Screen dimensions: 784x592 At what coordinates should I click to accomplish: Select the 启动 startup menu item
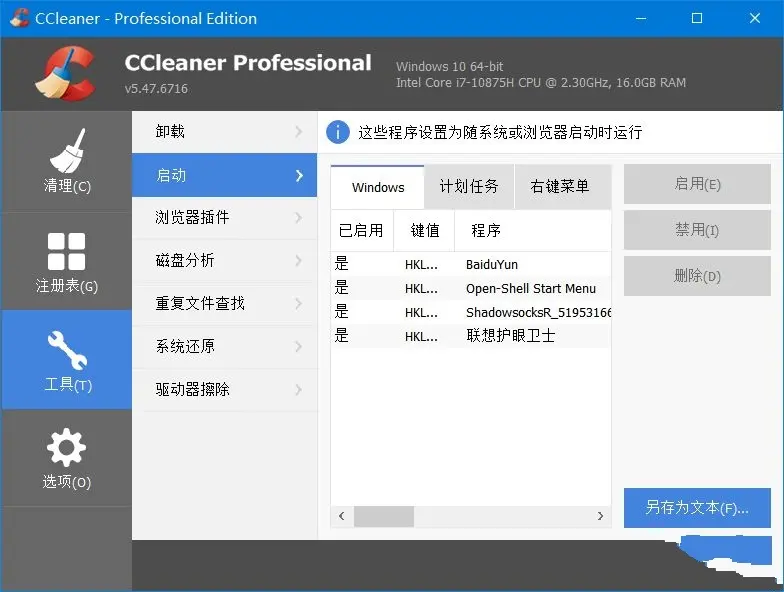(224, 175)
